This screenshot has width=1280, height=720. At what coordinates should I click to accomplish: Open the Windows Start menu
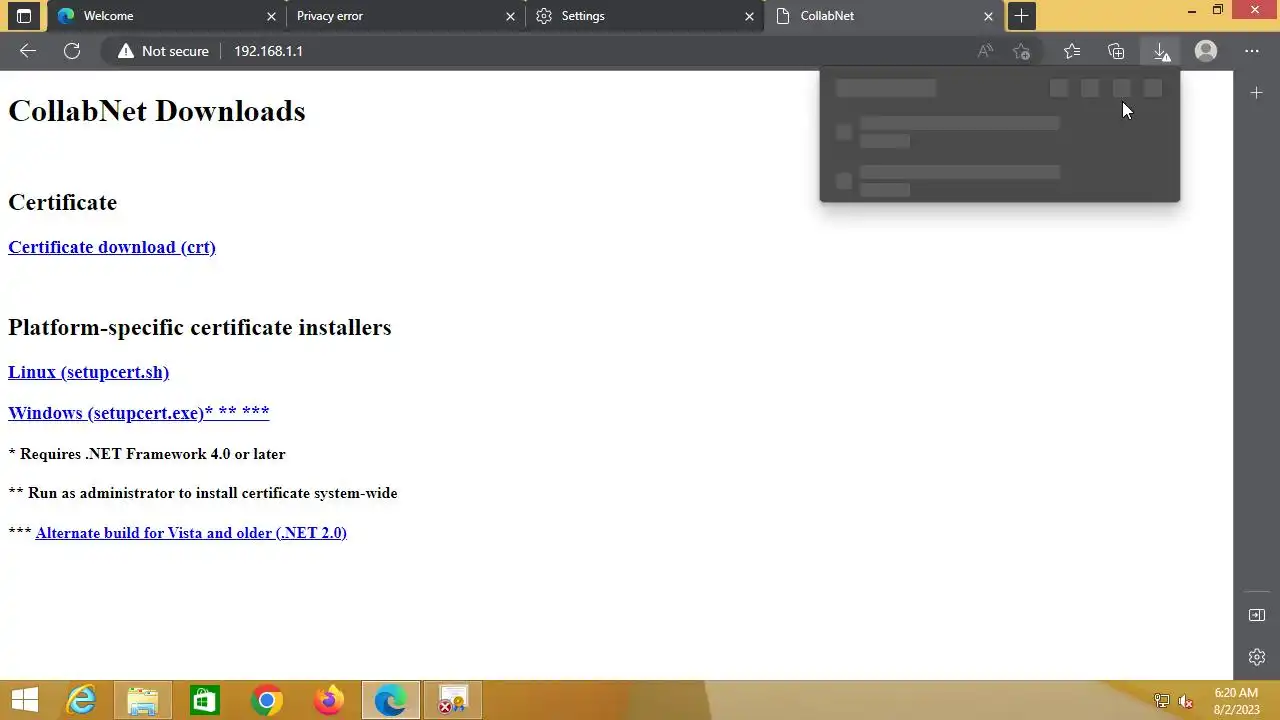click(24, 700)
